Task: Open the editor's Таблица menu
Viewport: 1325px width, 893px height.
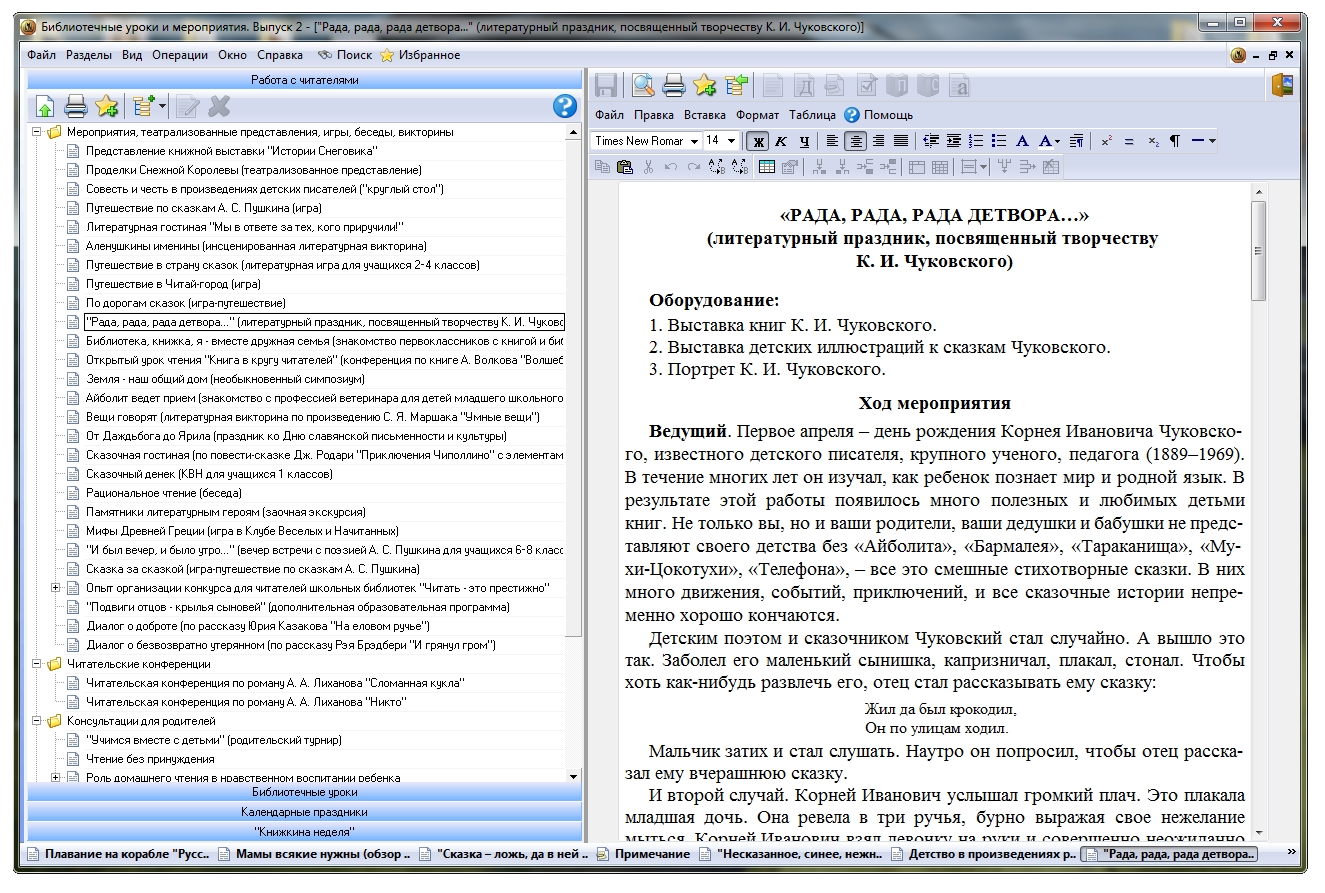Action: coord(812,115)
